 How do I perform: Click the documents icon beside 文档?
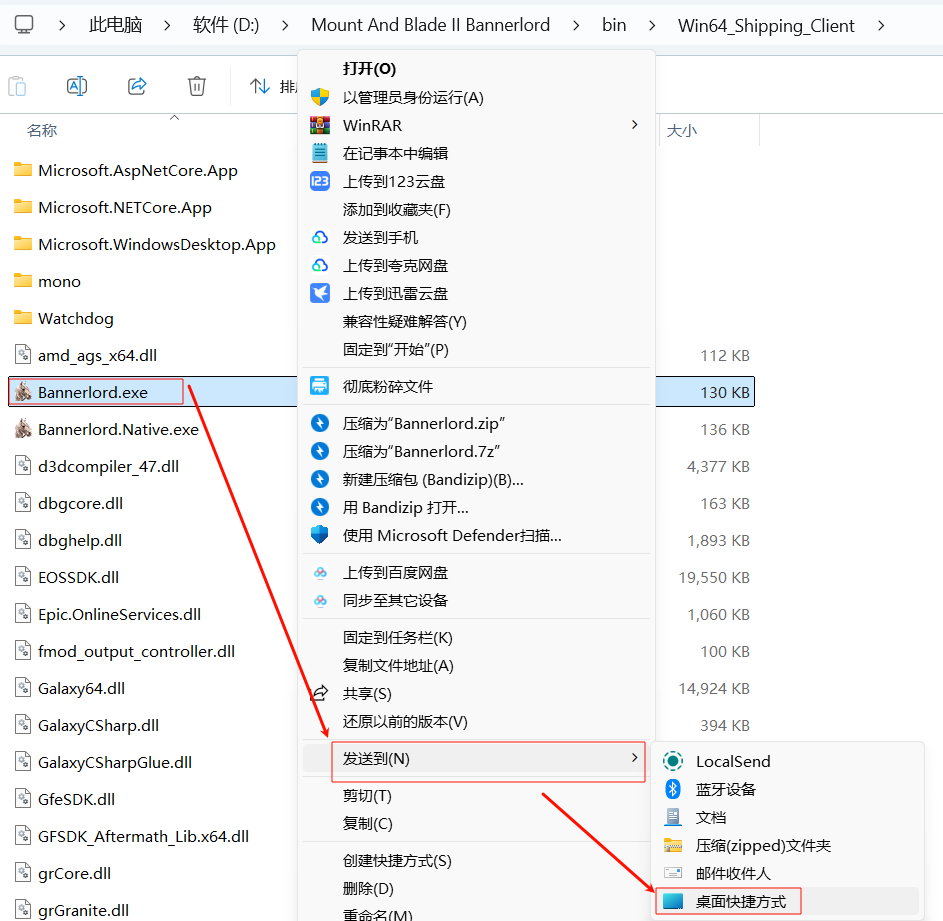coord(673,817)
